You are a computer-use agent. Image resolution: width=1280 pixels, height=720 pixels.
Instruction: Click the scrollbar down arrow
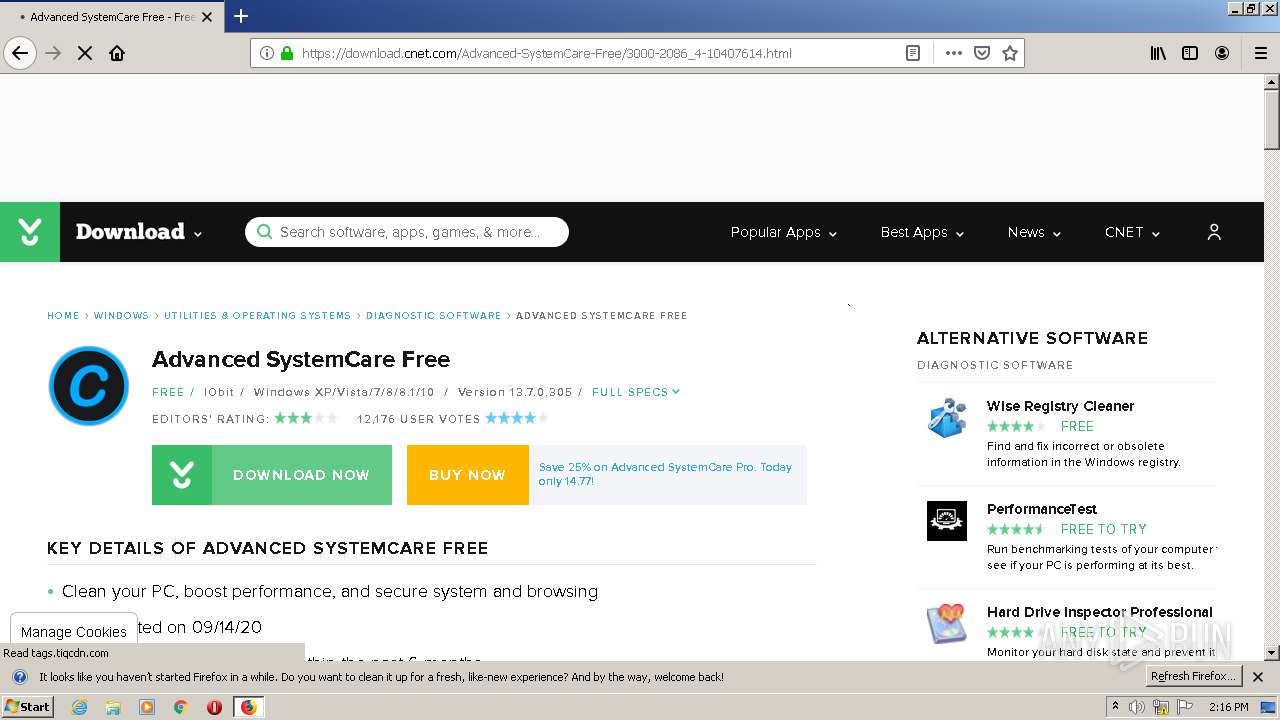click(1272, 653)
